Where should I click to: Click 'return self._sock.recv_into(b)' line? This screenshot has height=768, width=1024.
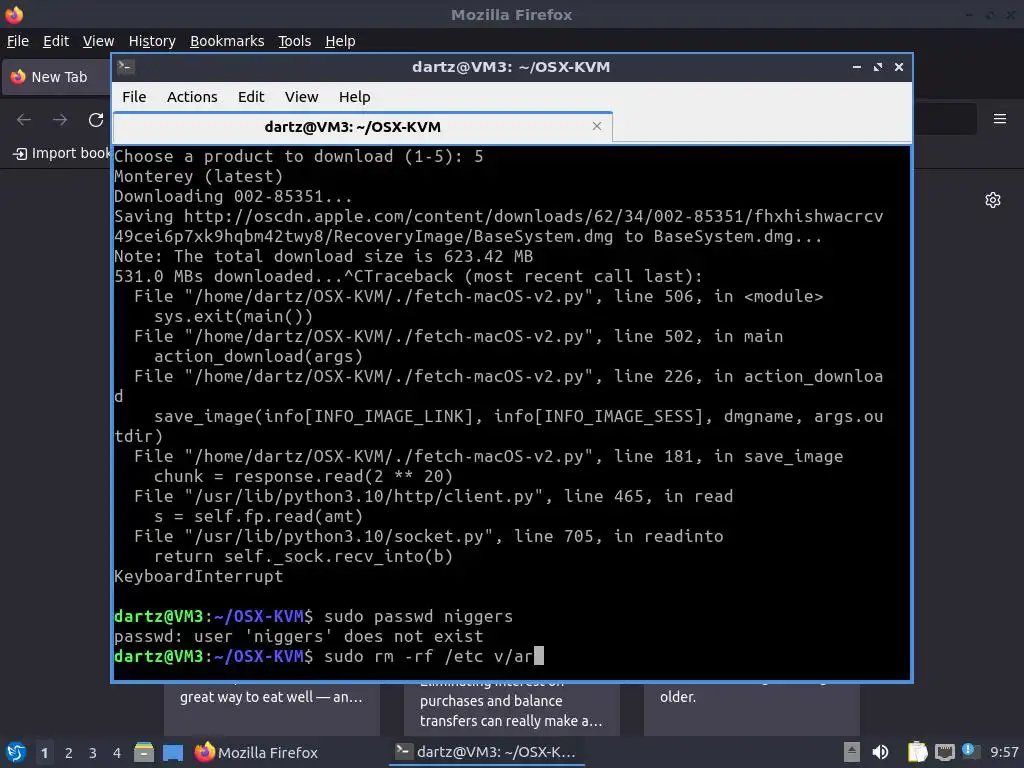click(303, 556)
